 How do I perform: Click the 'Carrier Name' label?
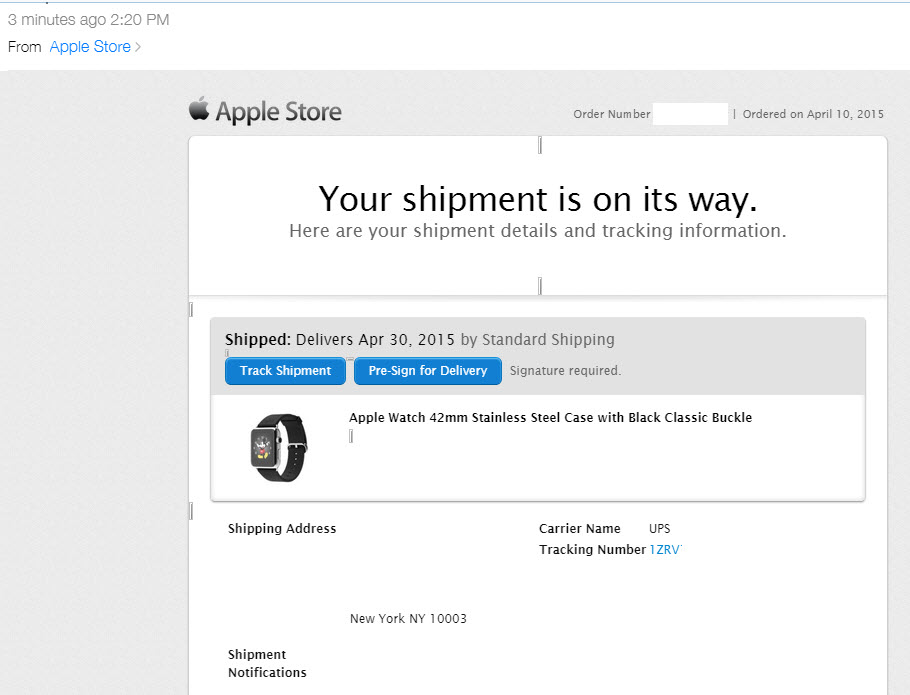pos(579,529)
